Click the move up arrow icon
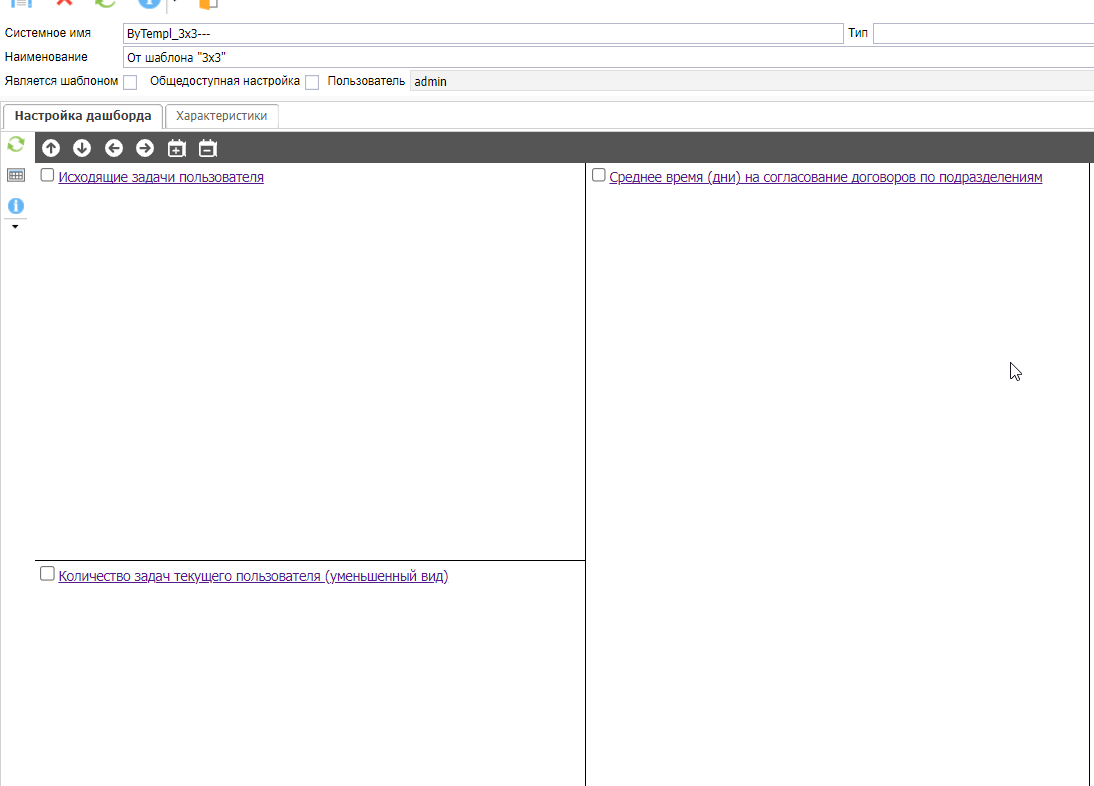 coord(51,148)
